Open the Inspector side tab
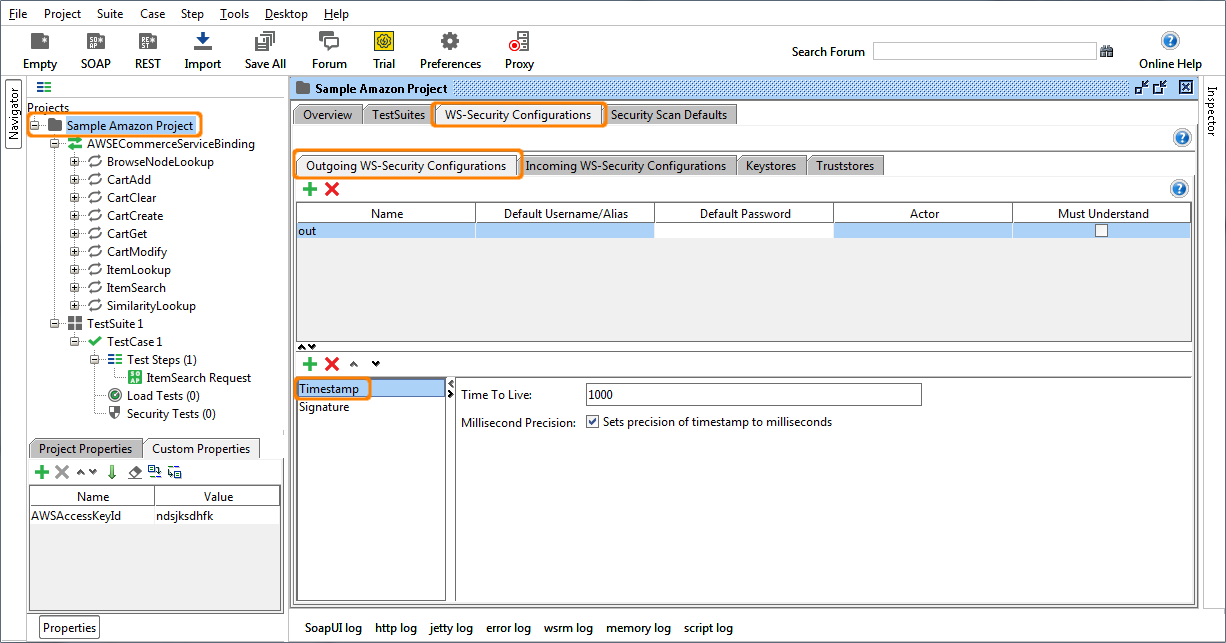 pyautogui.click(x=1212, y=111)
